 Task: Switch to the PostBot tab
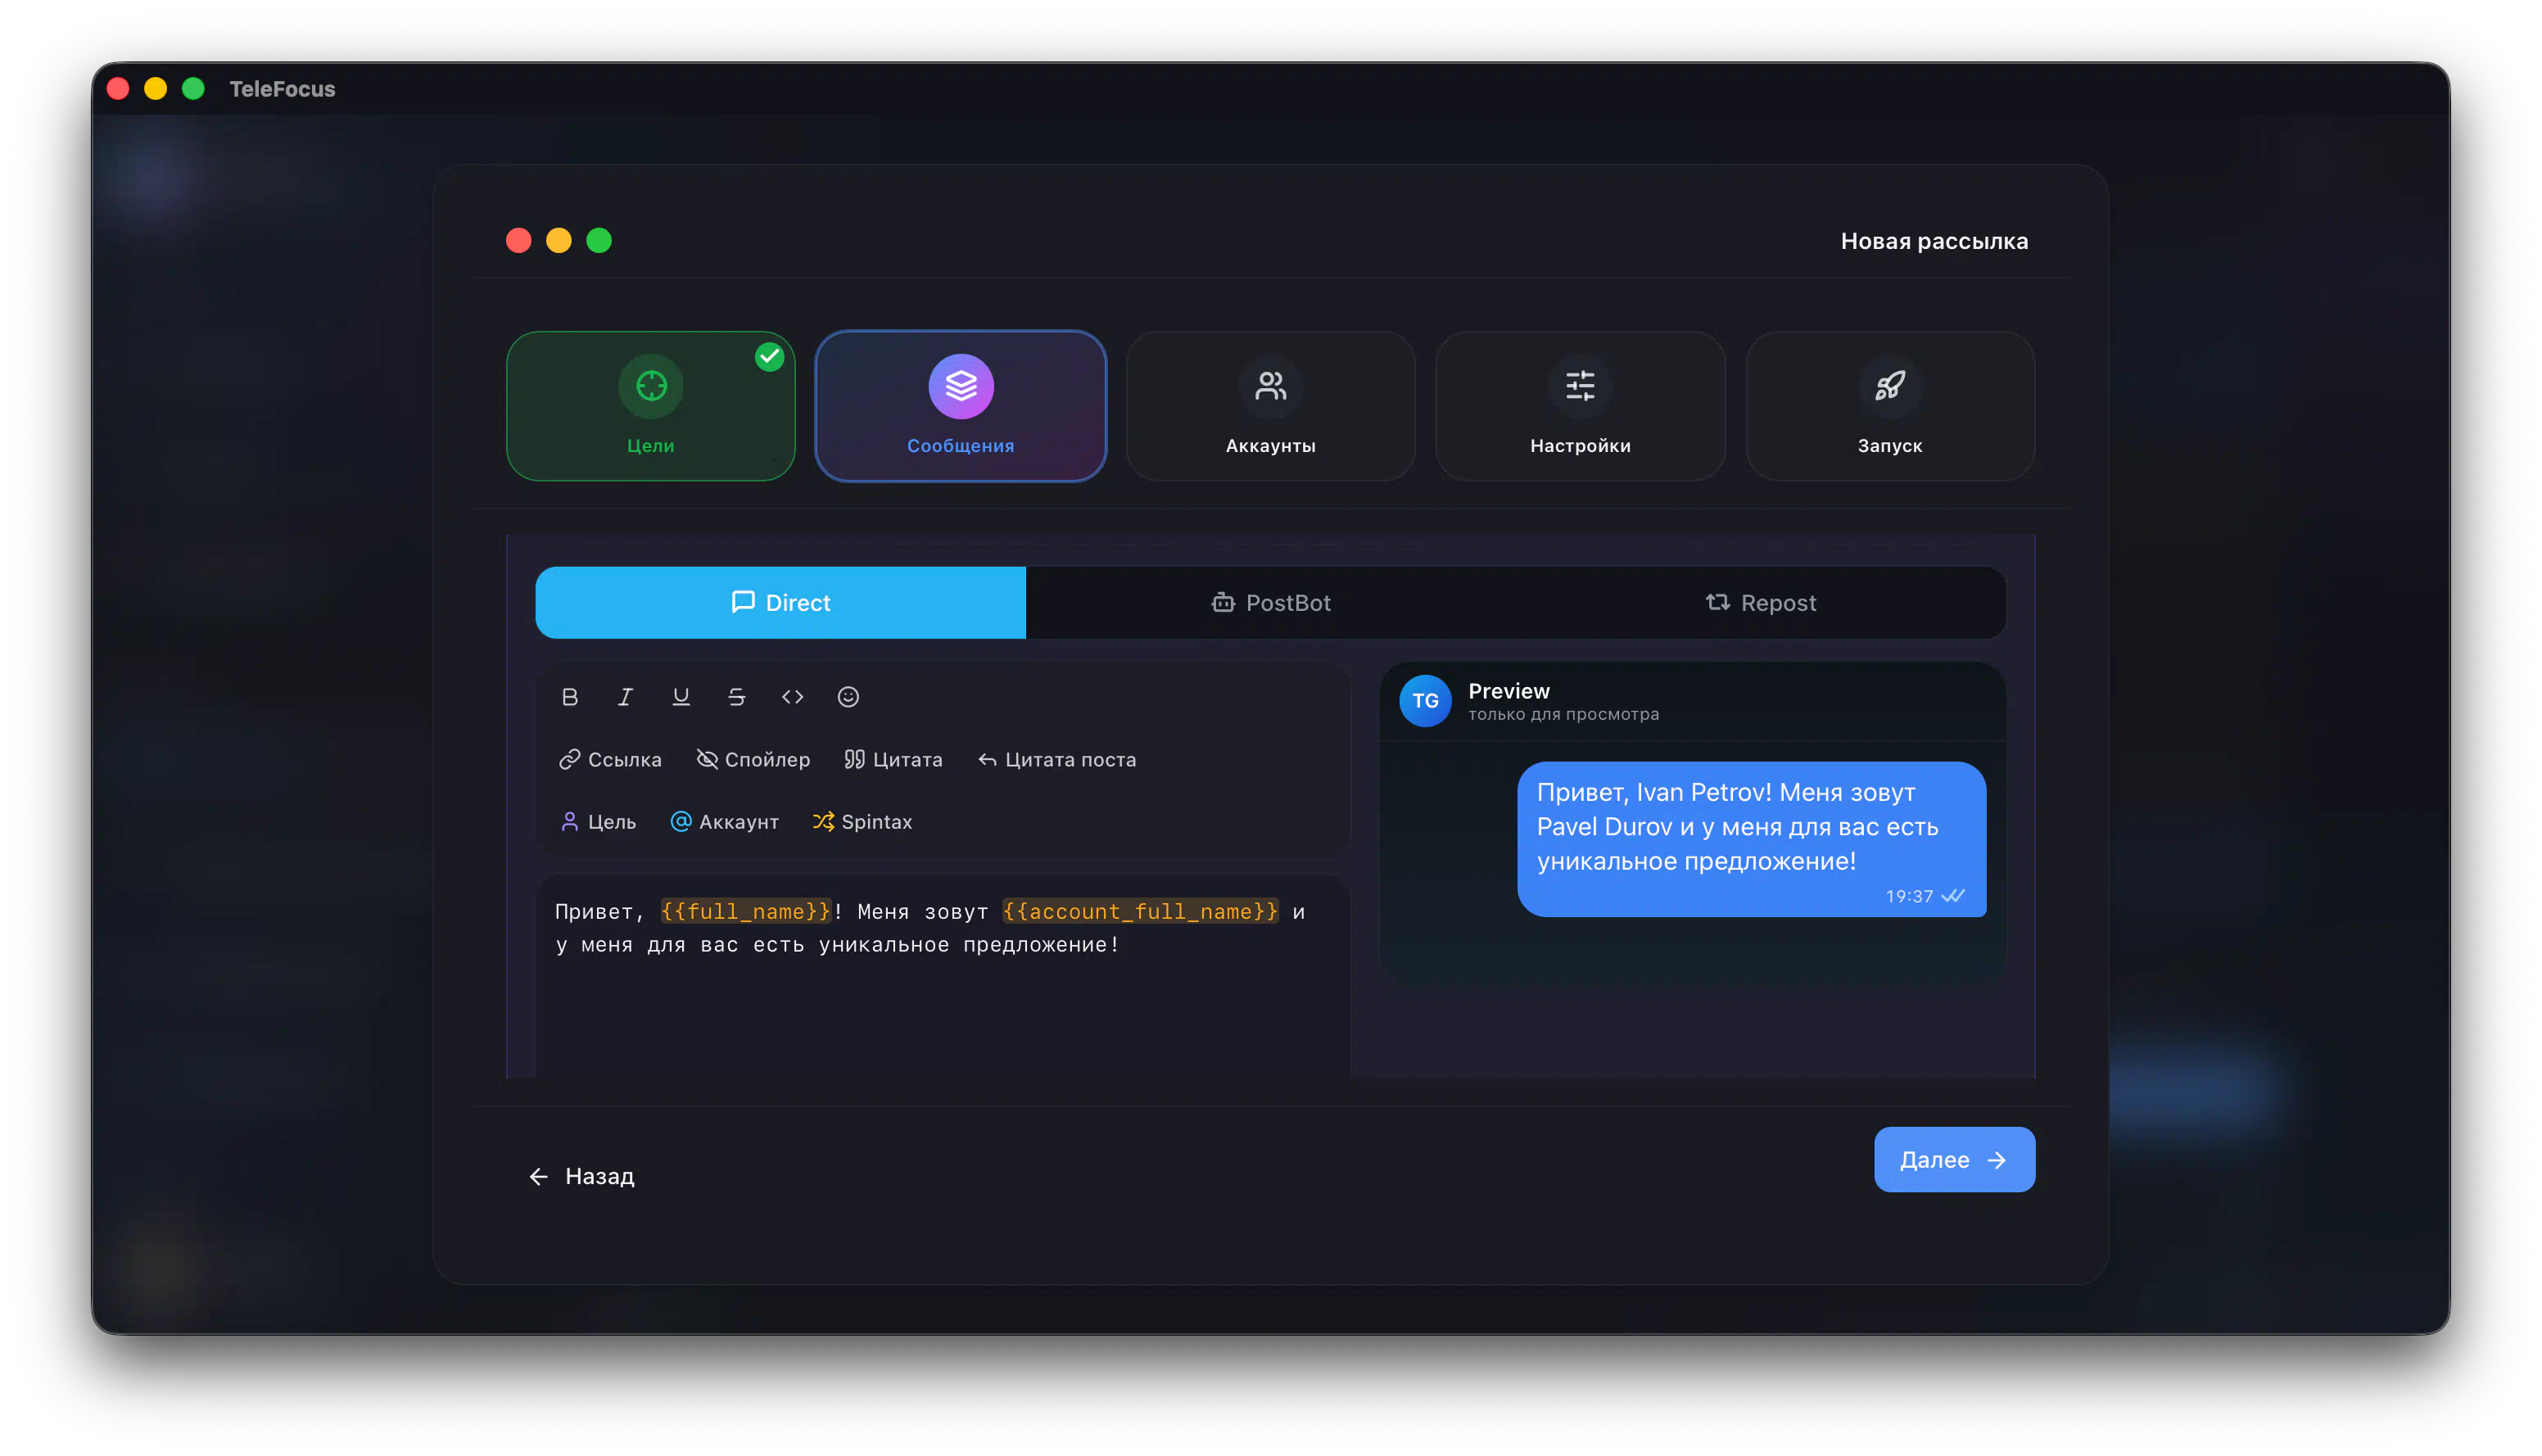(x=1271, y=602)
